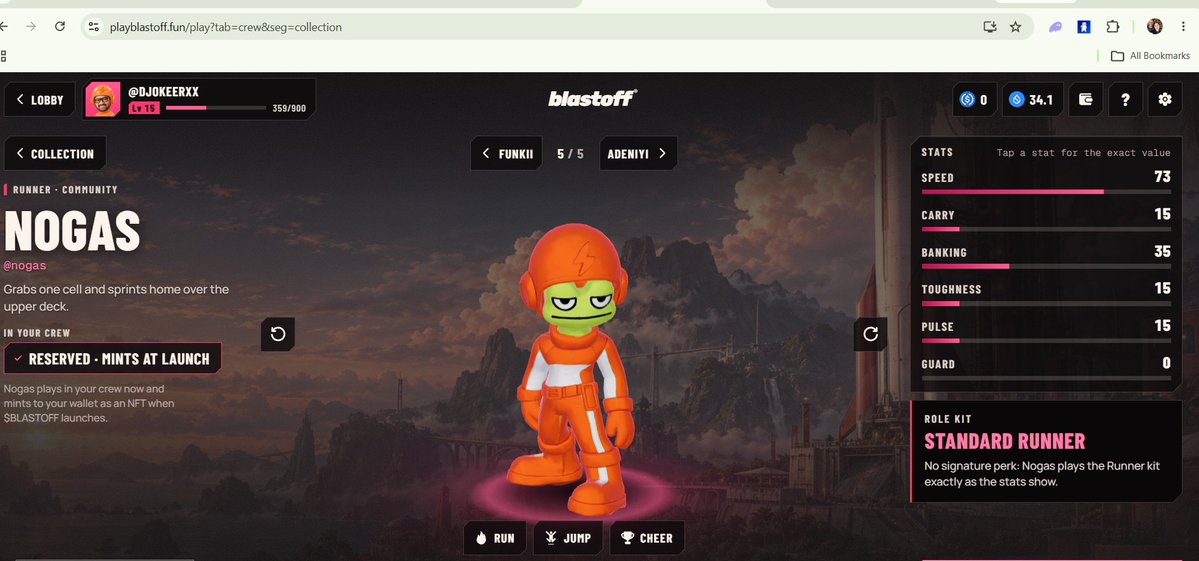
Task: Open the Chrome profile avatar
Action: 1154,27
